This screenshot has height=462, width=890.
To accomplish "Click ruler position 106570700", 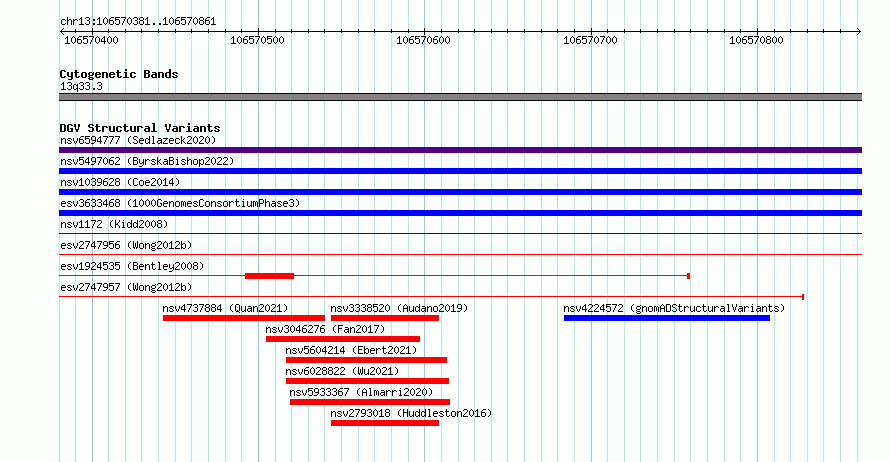I will [590, 40].
